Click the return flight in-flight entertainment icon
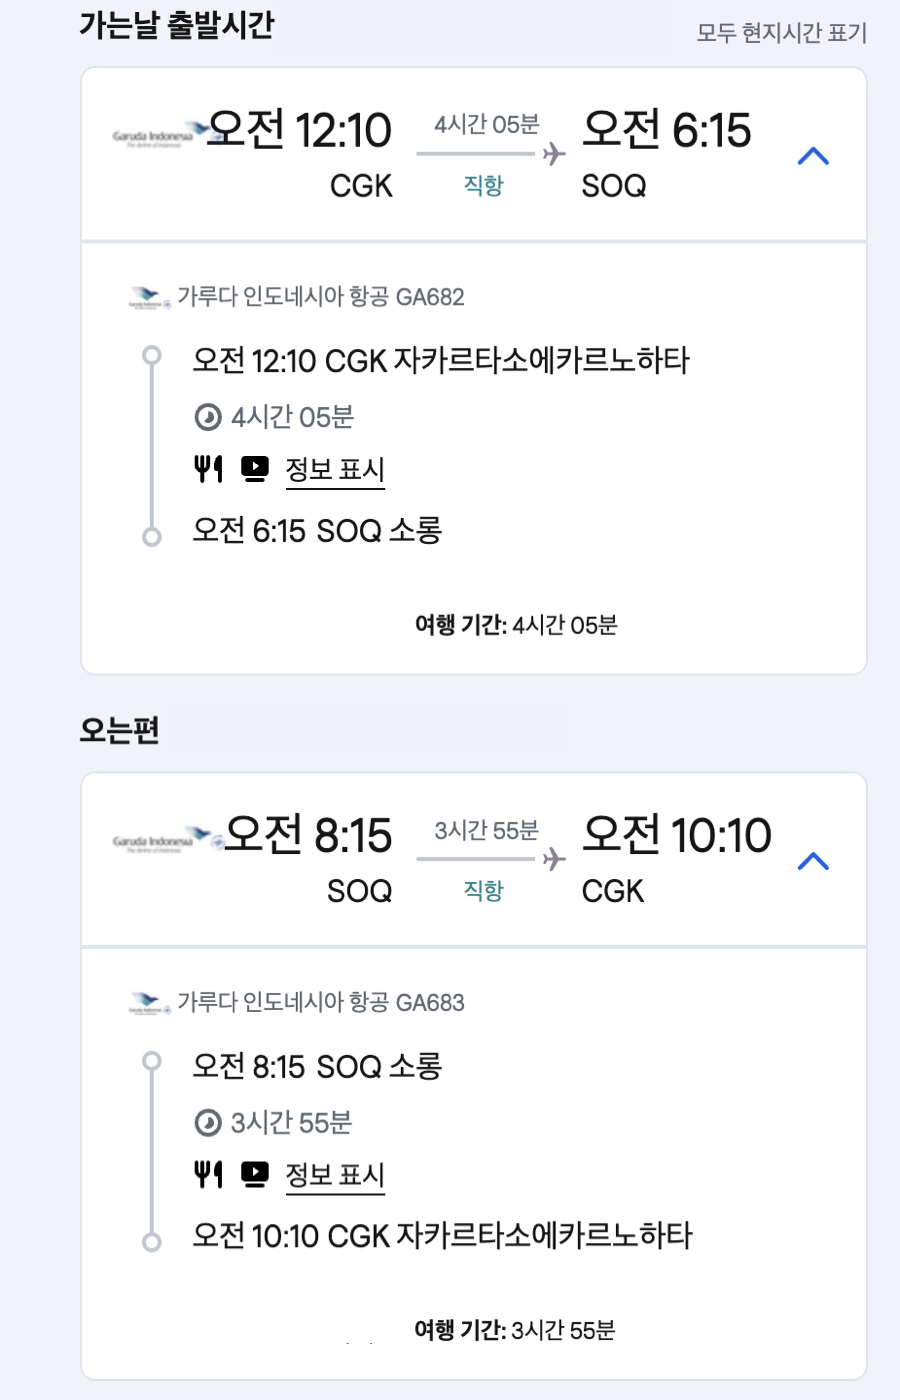The height and width of the screenshot is (1400, 900). click(255, 1174)
